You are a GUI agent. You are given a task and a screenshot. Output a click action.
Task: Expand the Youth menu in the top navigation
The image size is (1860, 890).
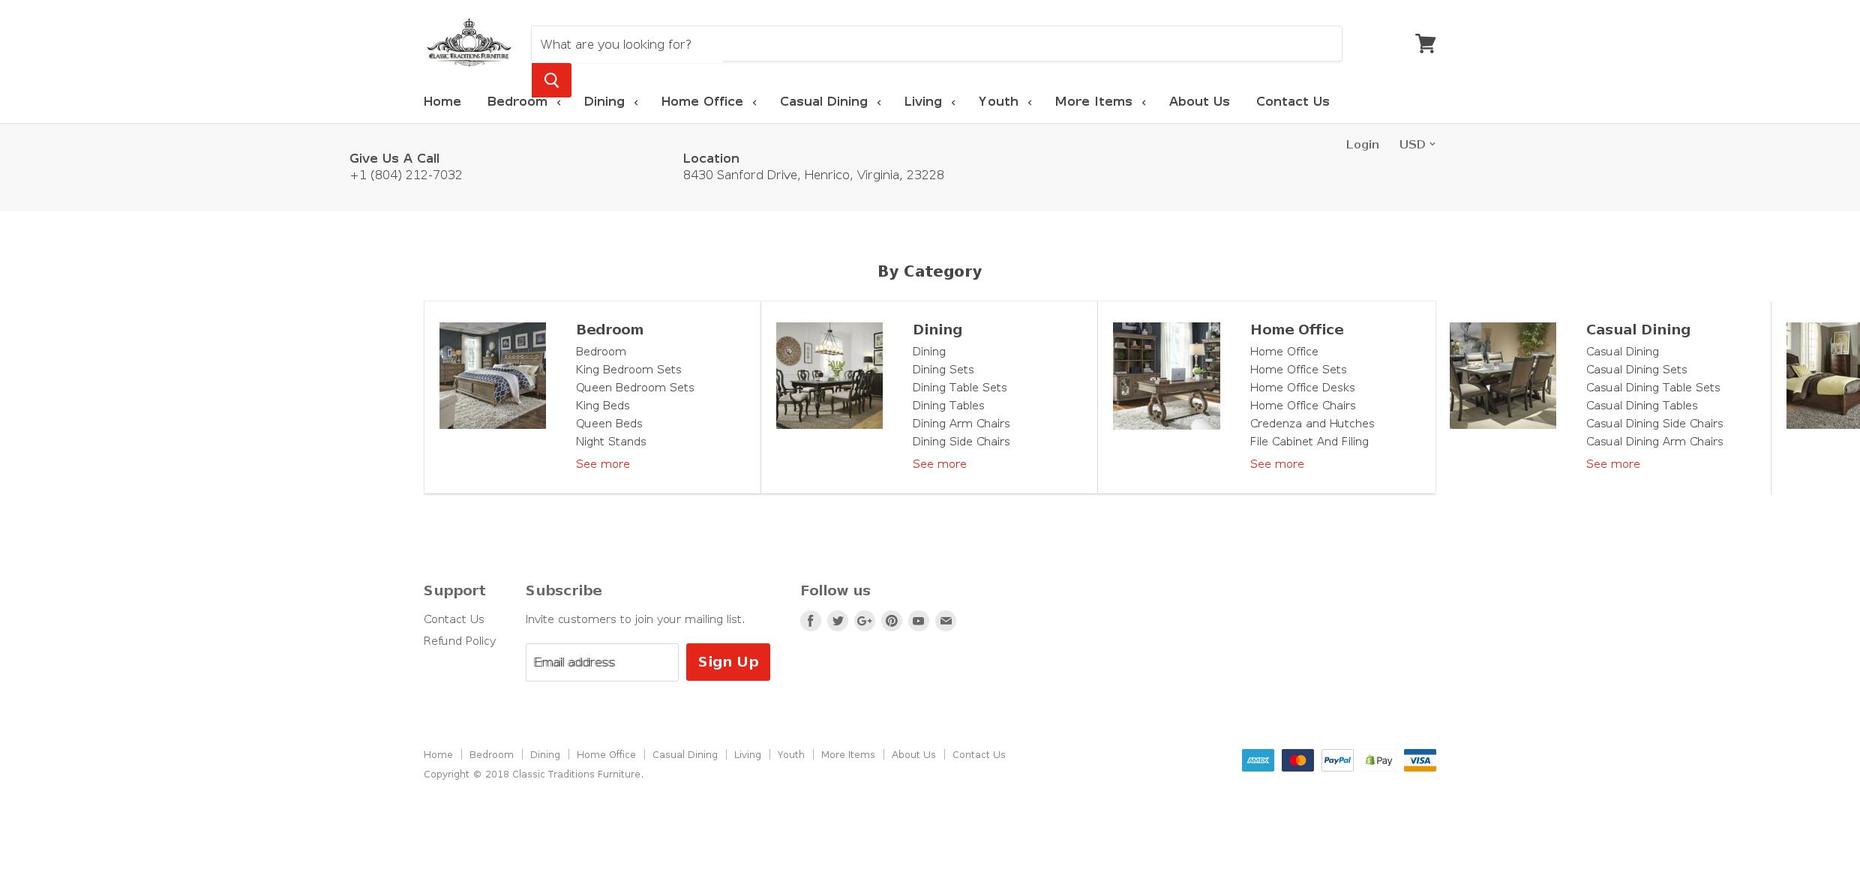click(1005, 101)
